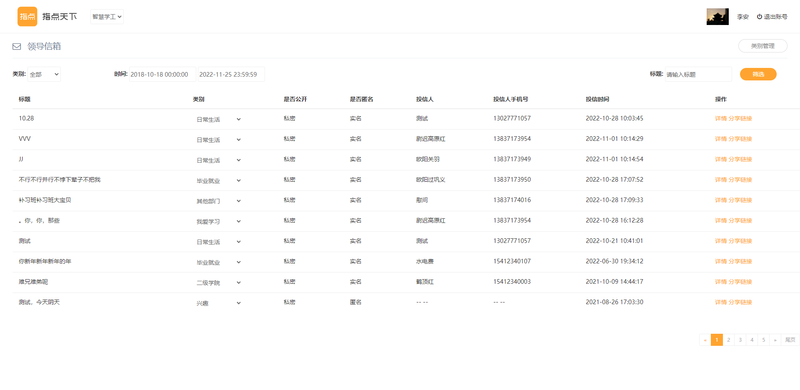Expand the 其他部门 category dropdown
The image size is (800, 390).
[x=218, y=201]
